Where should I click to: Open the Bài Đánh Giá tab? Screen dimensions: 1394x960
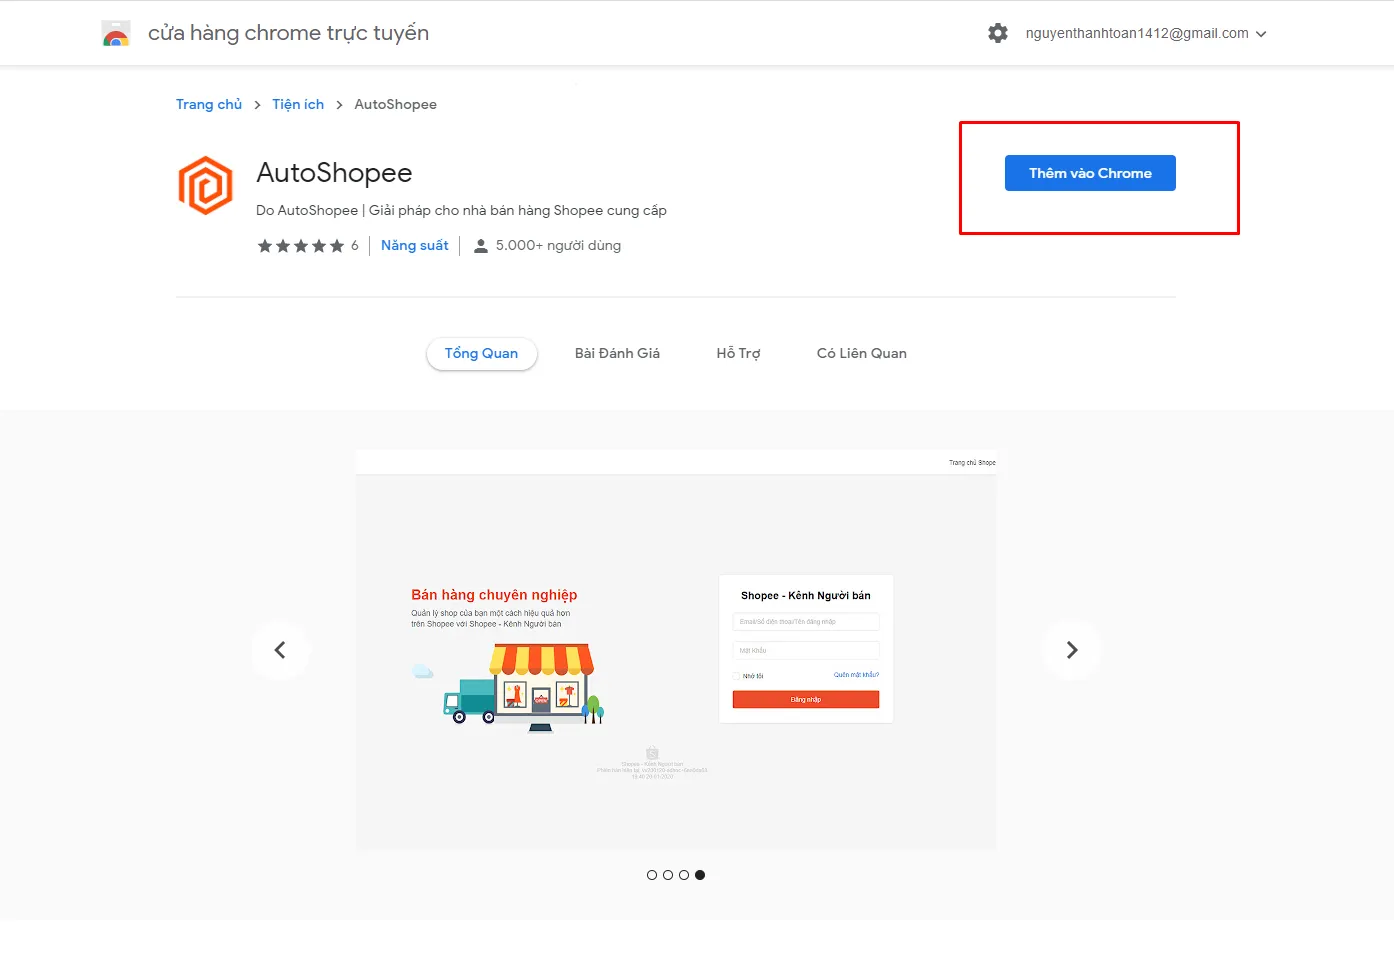tap(617, 353)
